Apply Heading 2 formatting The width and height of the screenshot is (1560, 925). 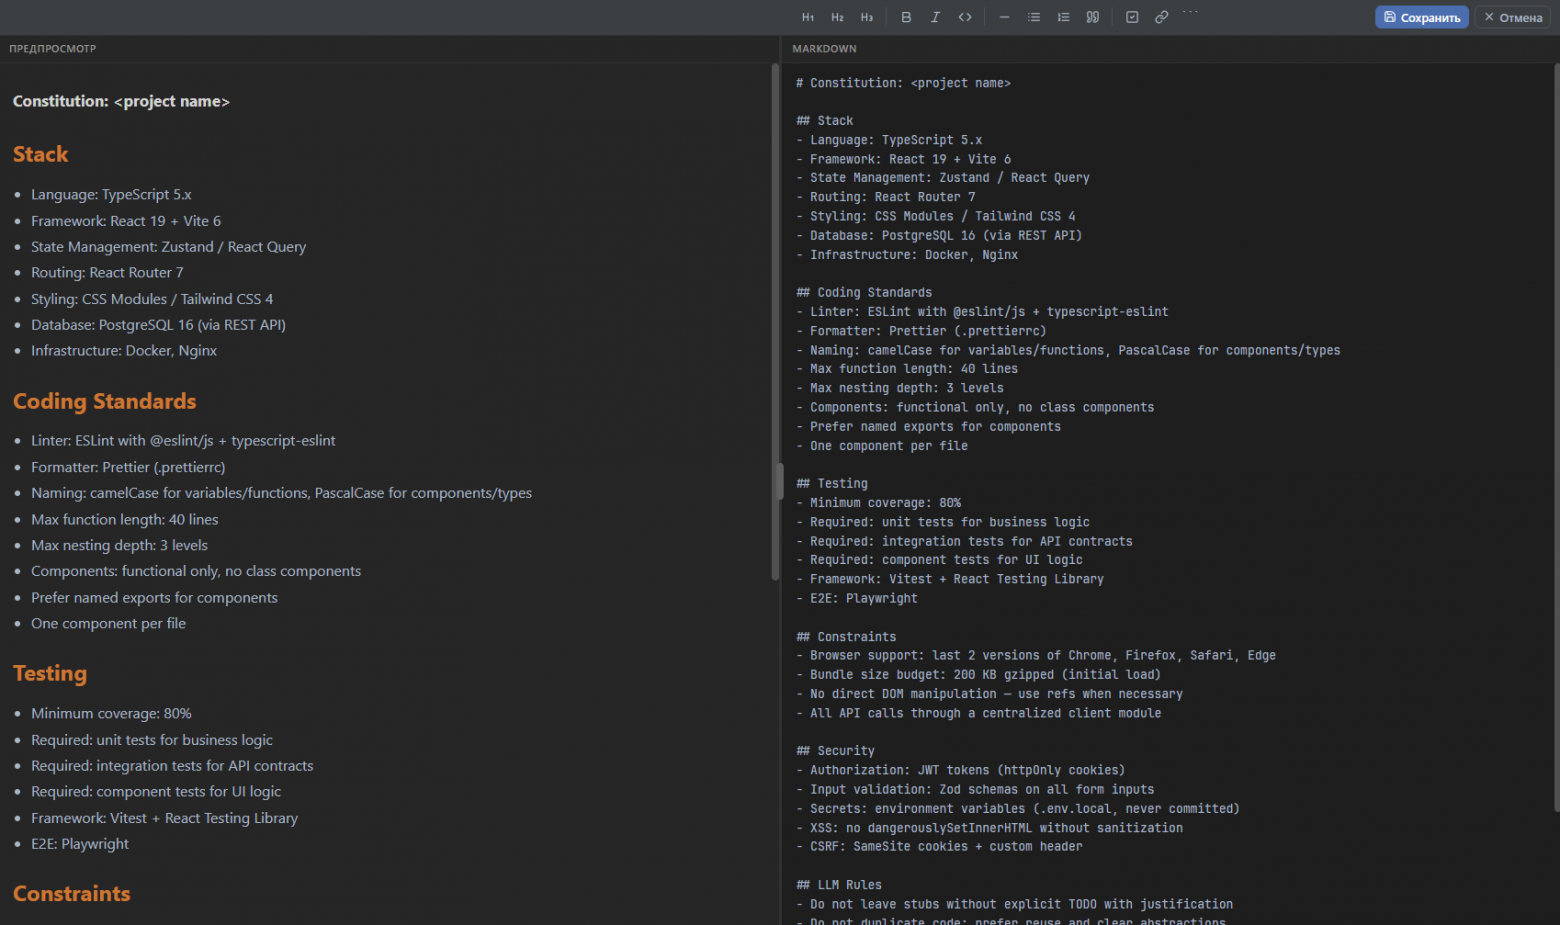pos(837,17)
